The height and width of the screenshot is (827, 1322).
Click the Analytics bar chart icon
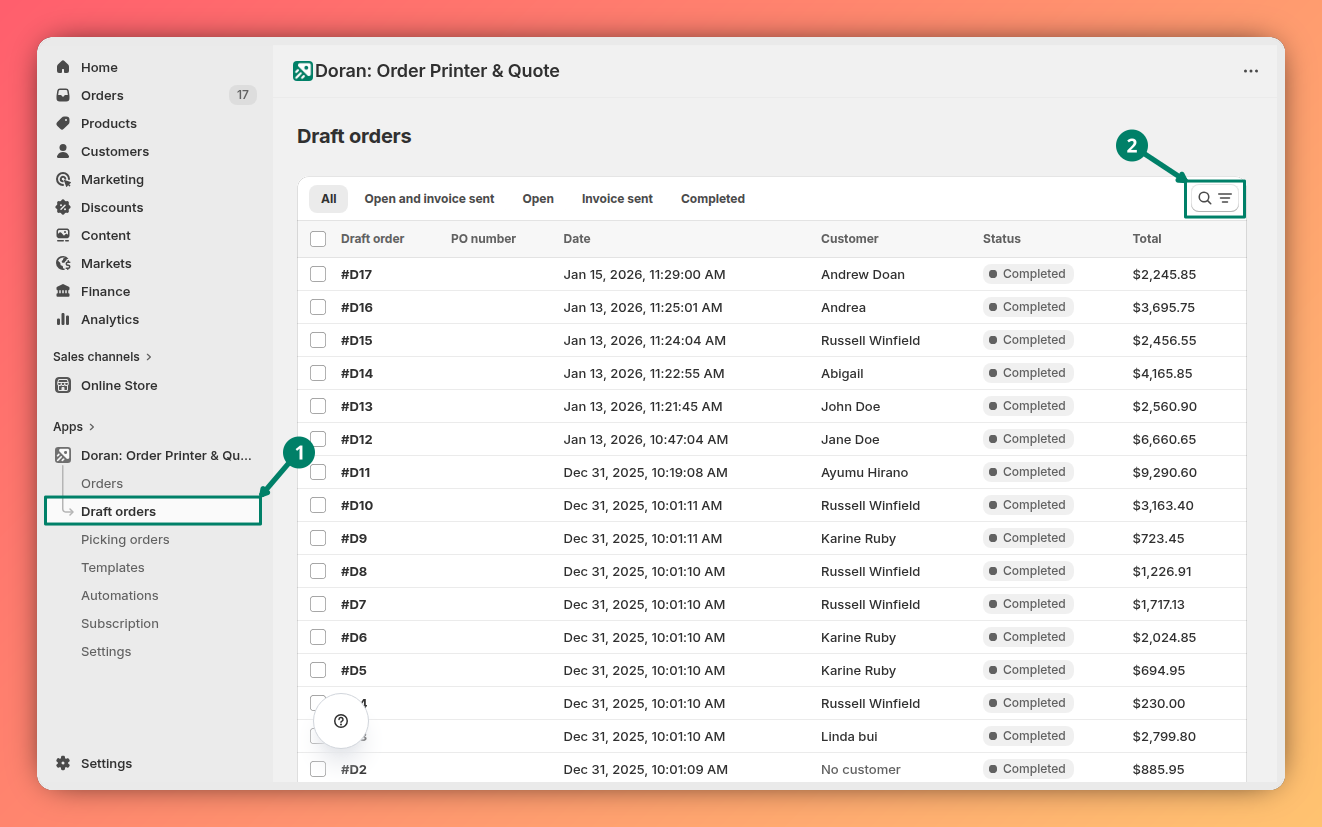(x=63, y=319)
